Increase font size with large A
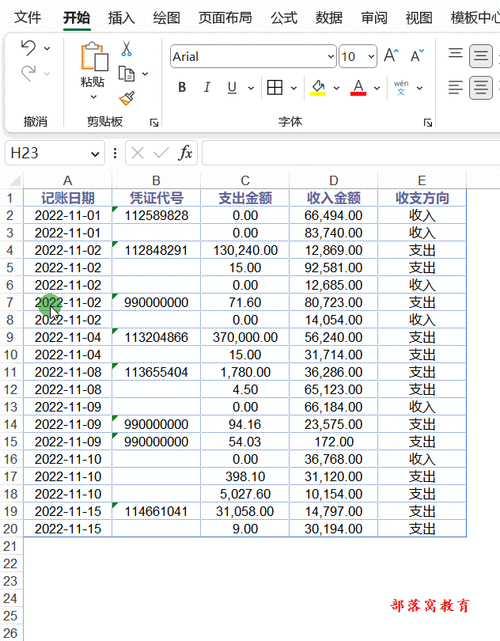 (391, 56)
